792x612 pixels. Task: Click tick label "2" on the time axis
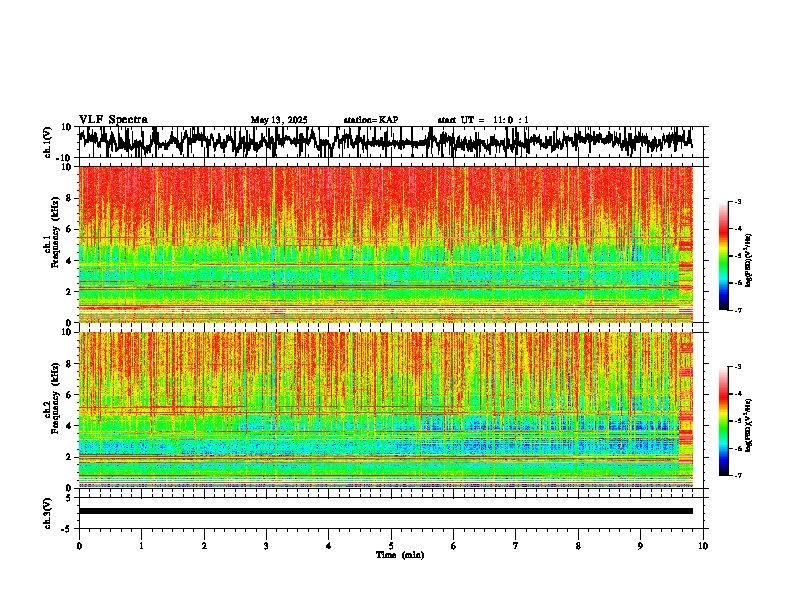[204, 546]
